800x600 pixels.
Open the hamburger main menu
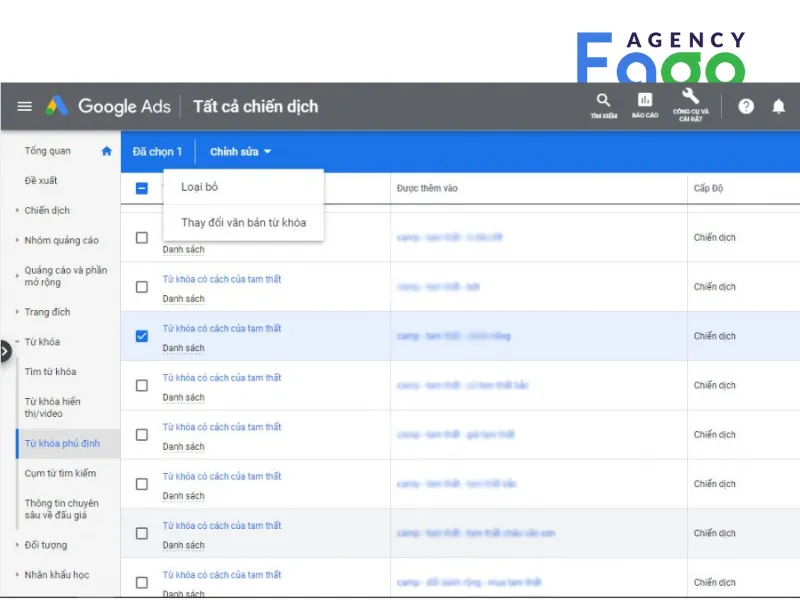[x=25, y=107]
